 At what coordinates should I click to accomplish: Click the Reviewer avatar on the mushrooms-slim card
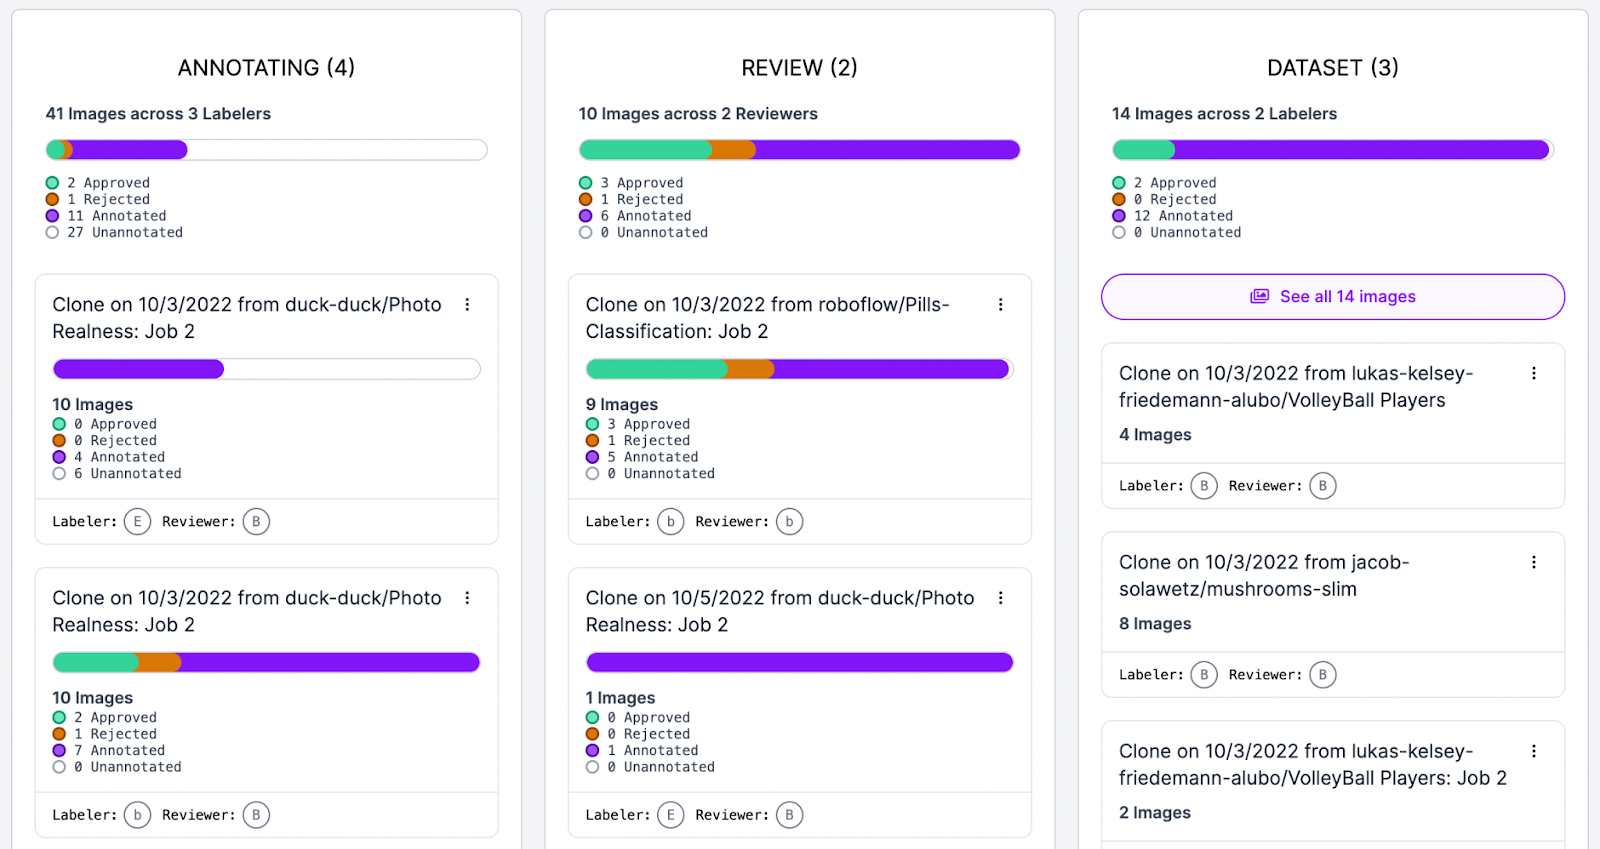coord(1323,675)
